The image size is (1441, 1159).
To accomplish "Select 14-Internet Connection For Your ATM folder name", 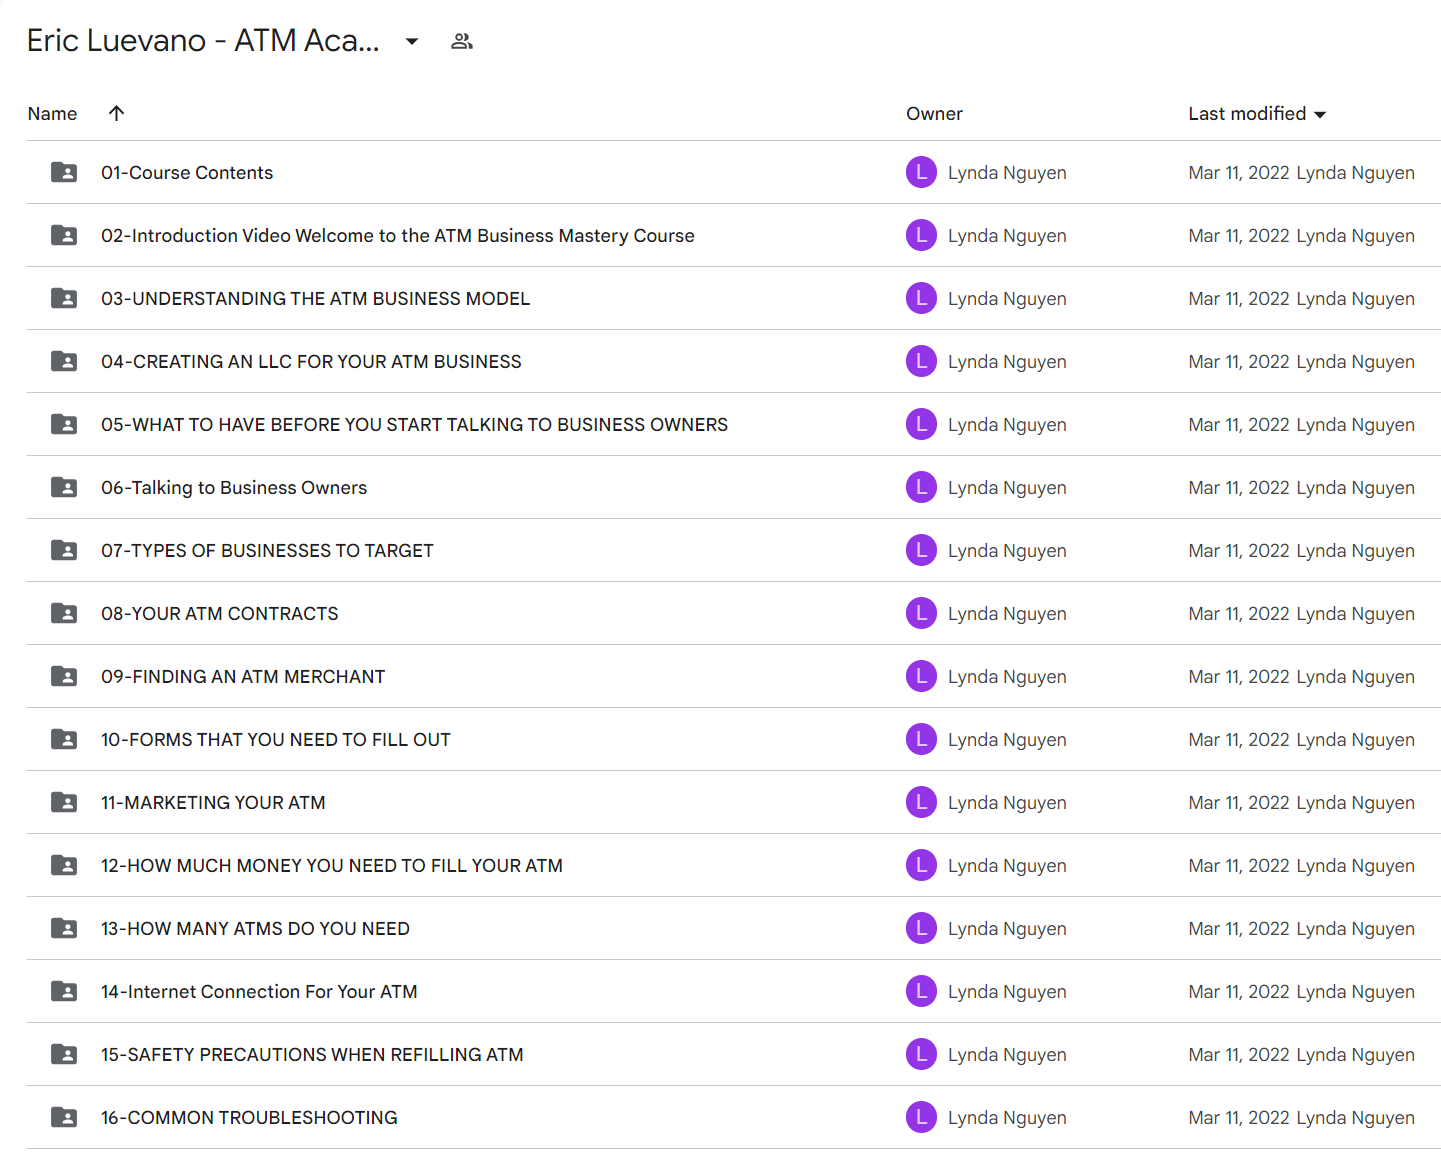I will pos(259,992).
